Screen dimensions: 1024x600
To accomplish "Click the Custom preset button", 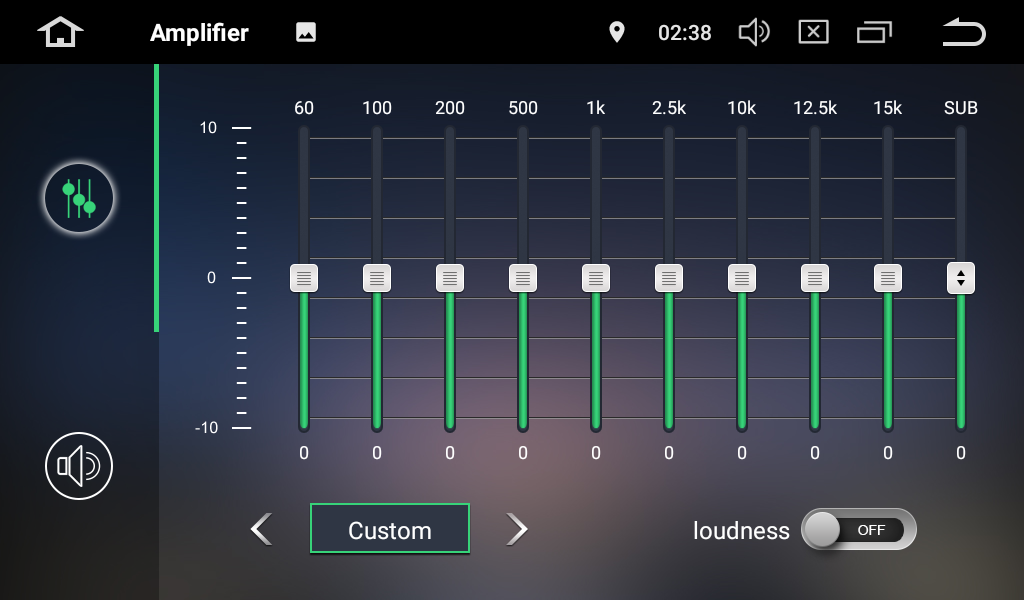I will click(389, 529).
